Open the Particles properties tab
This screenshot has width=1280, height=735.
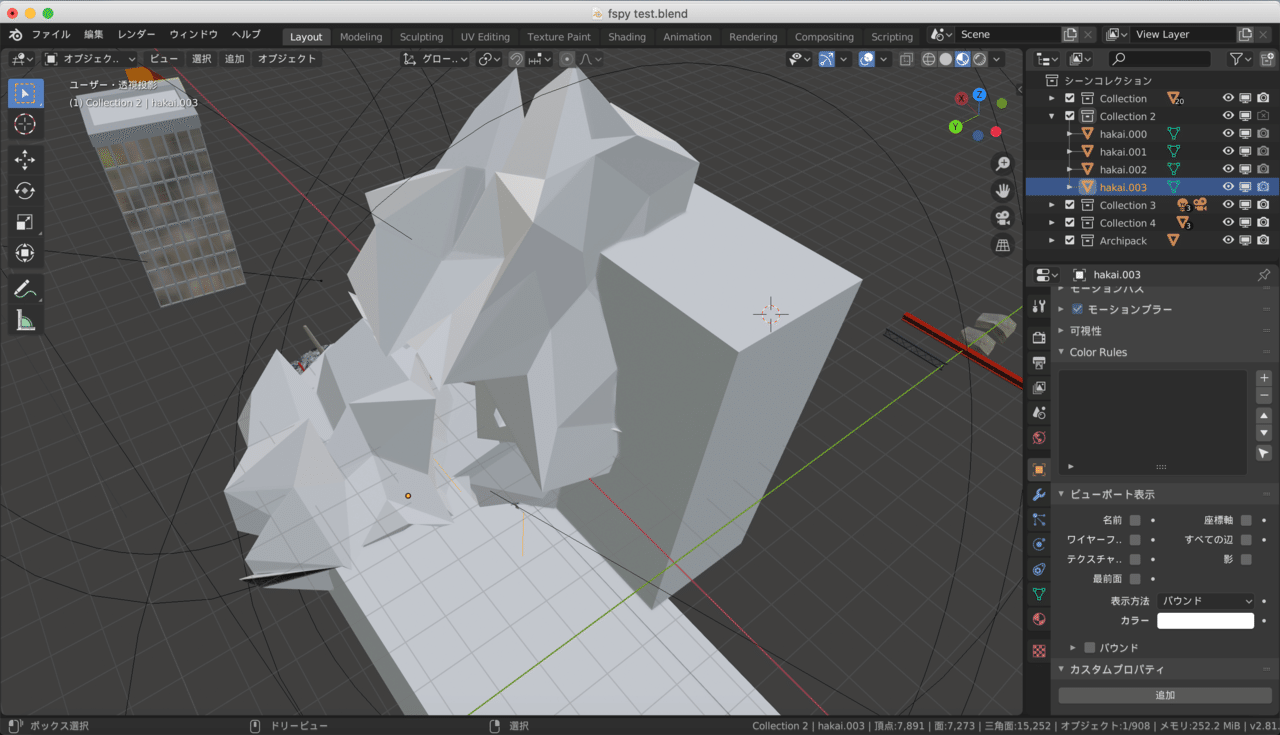[x=1039, y=519]
